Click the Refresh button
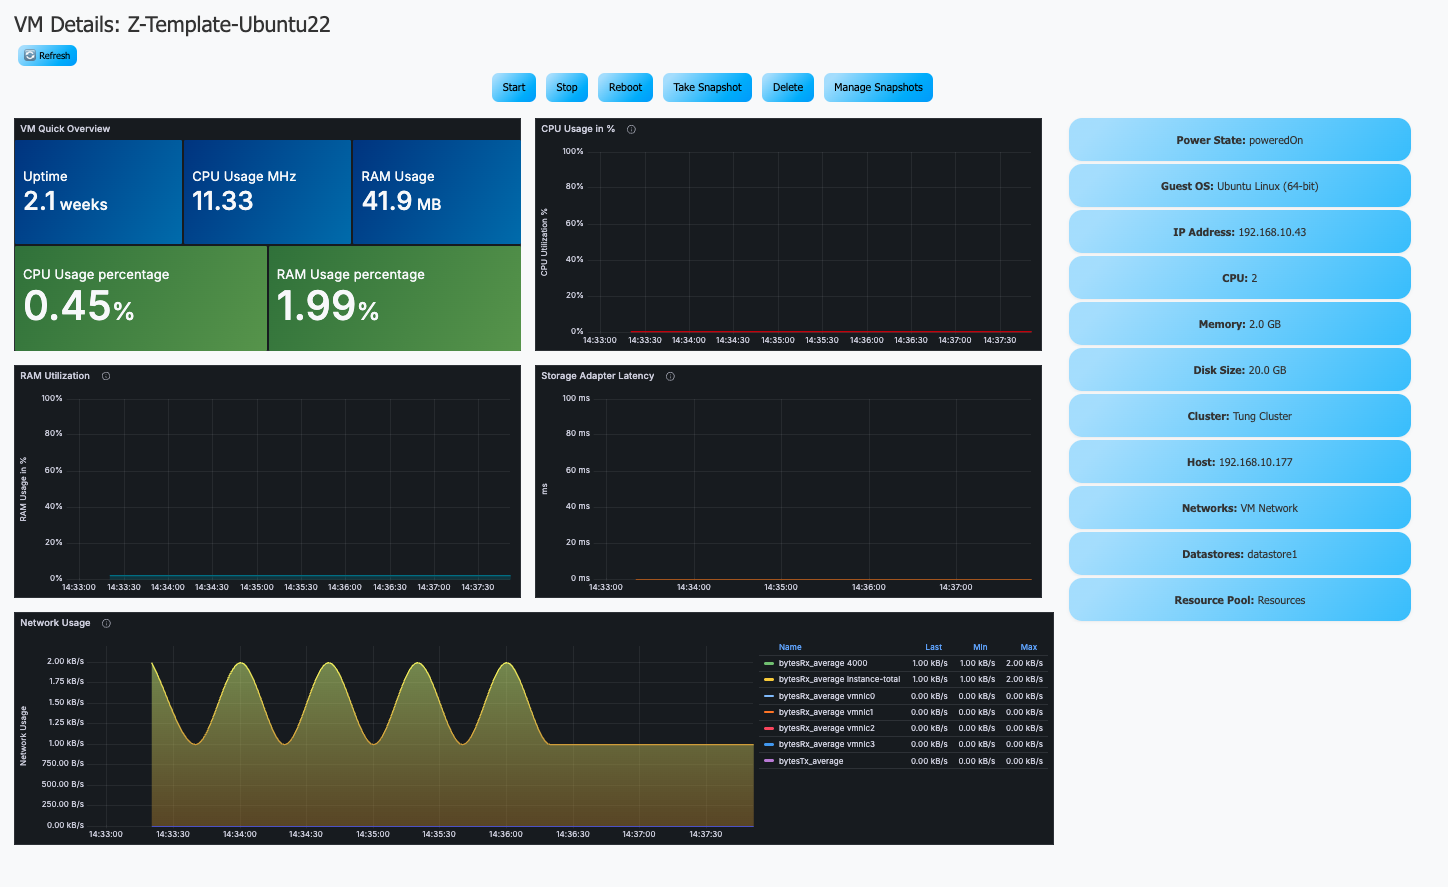The height and width of the screenshot is (887, 1448). click(47, 56)
